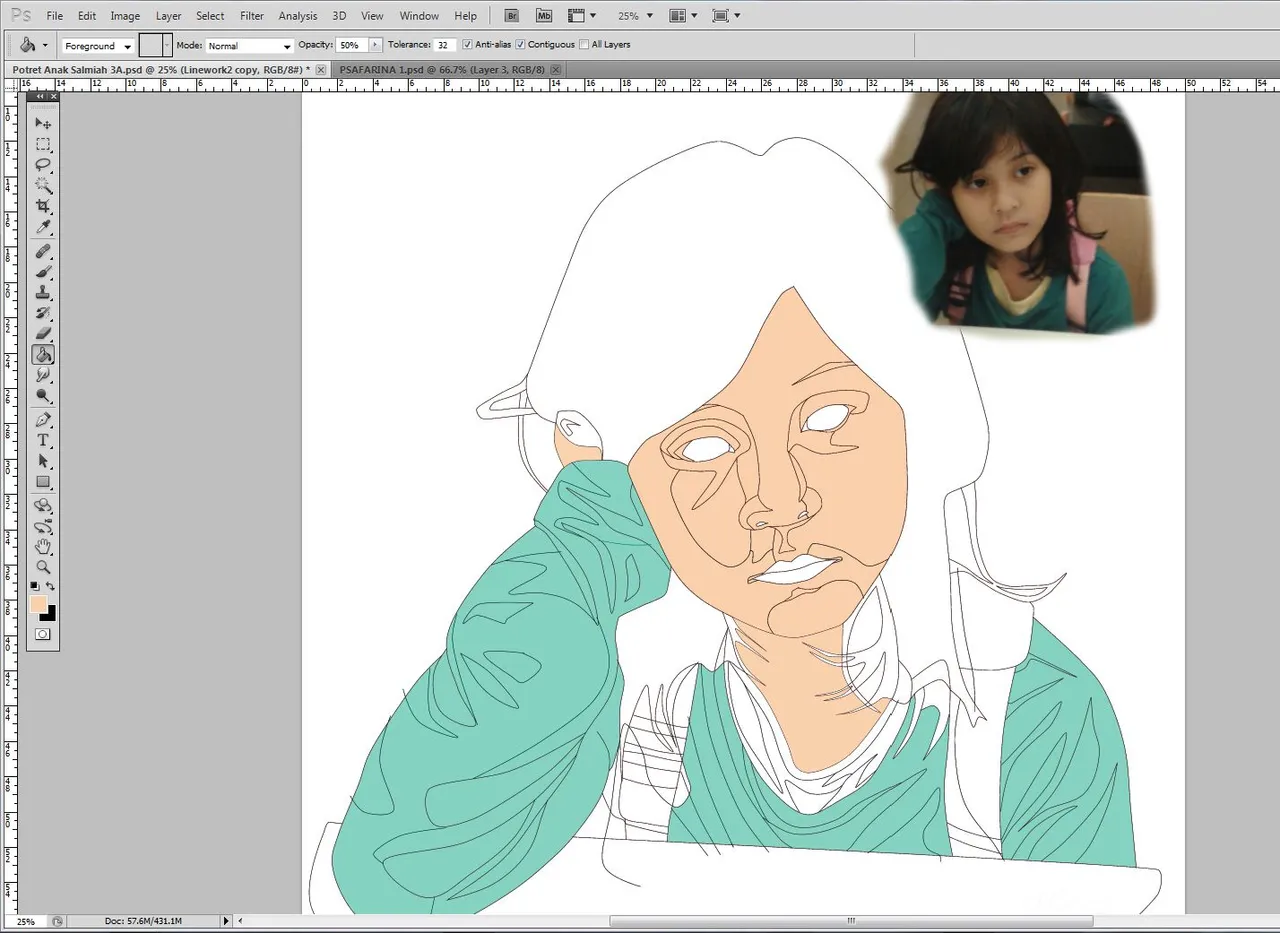1280x933 pixels.
Task: Toggle the Contiguous checkbox
Action: coord(521,45)
